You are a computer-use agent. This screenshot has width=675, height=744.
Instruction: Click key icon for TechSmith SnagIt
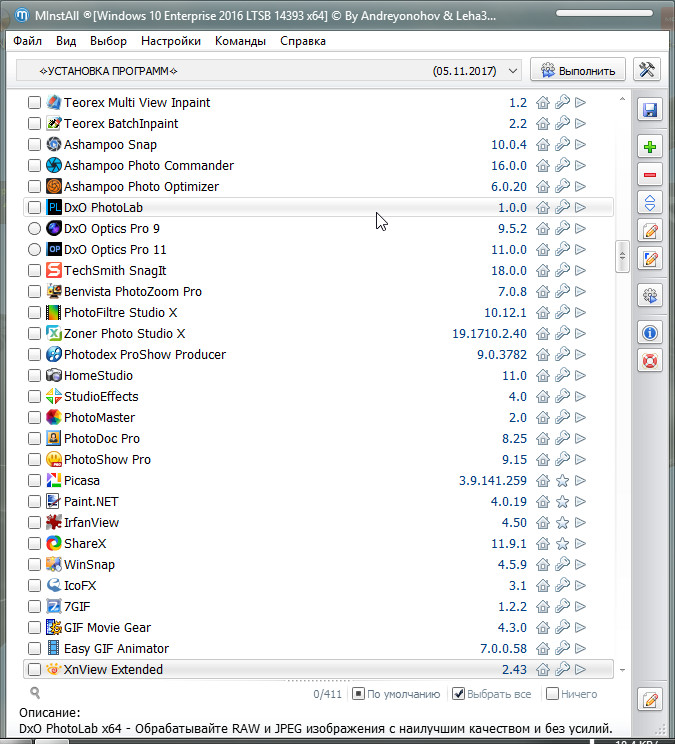562,270
